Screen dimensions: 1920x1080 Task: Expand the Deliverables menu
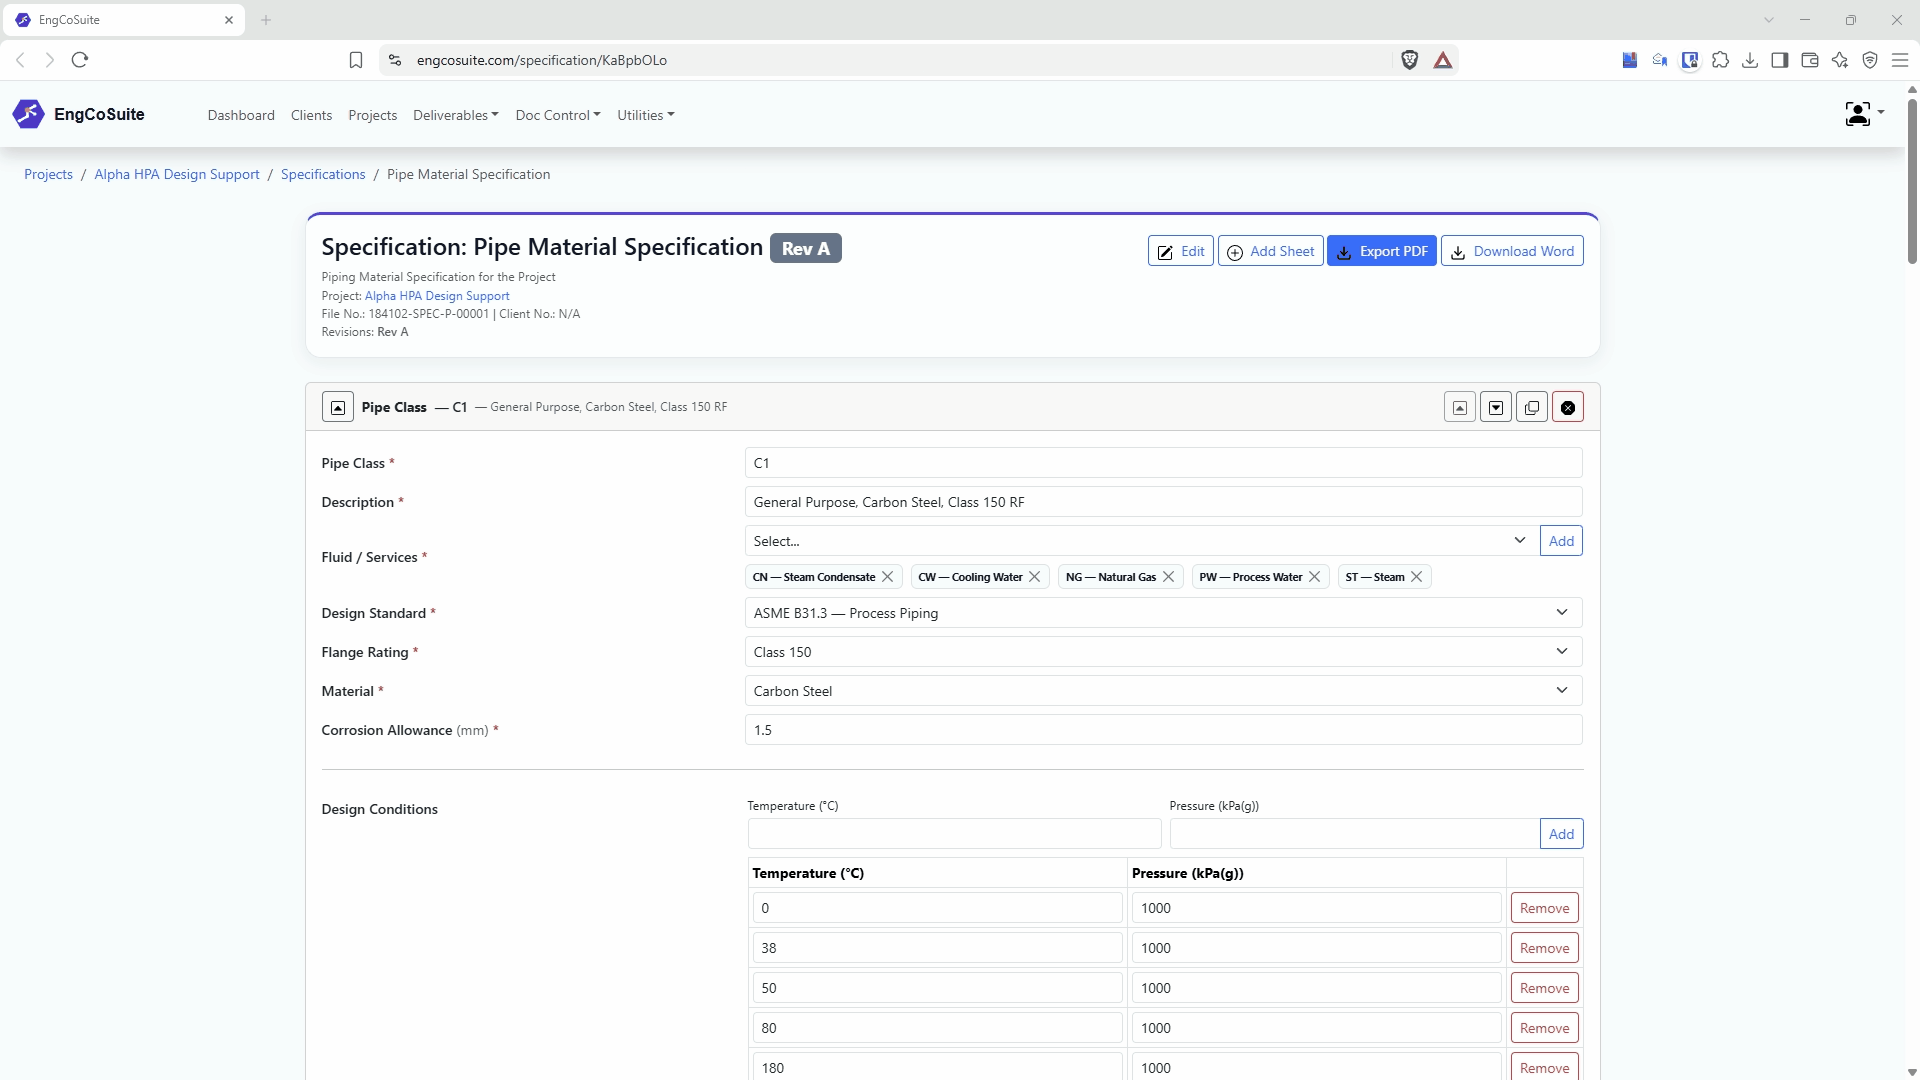point(455,115)
